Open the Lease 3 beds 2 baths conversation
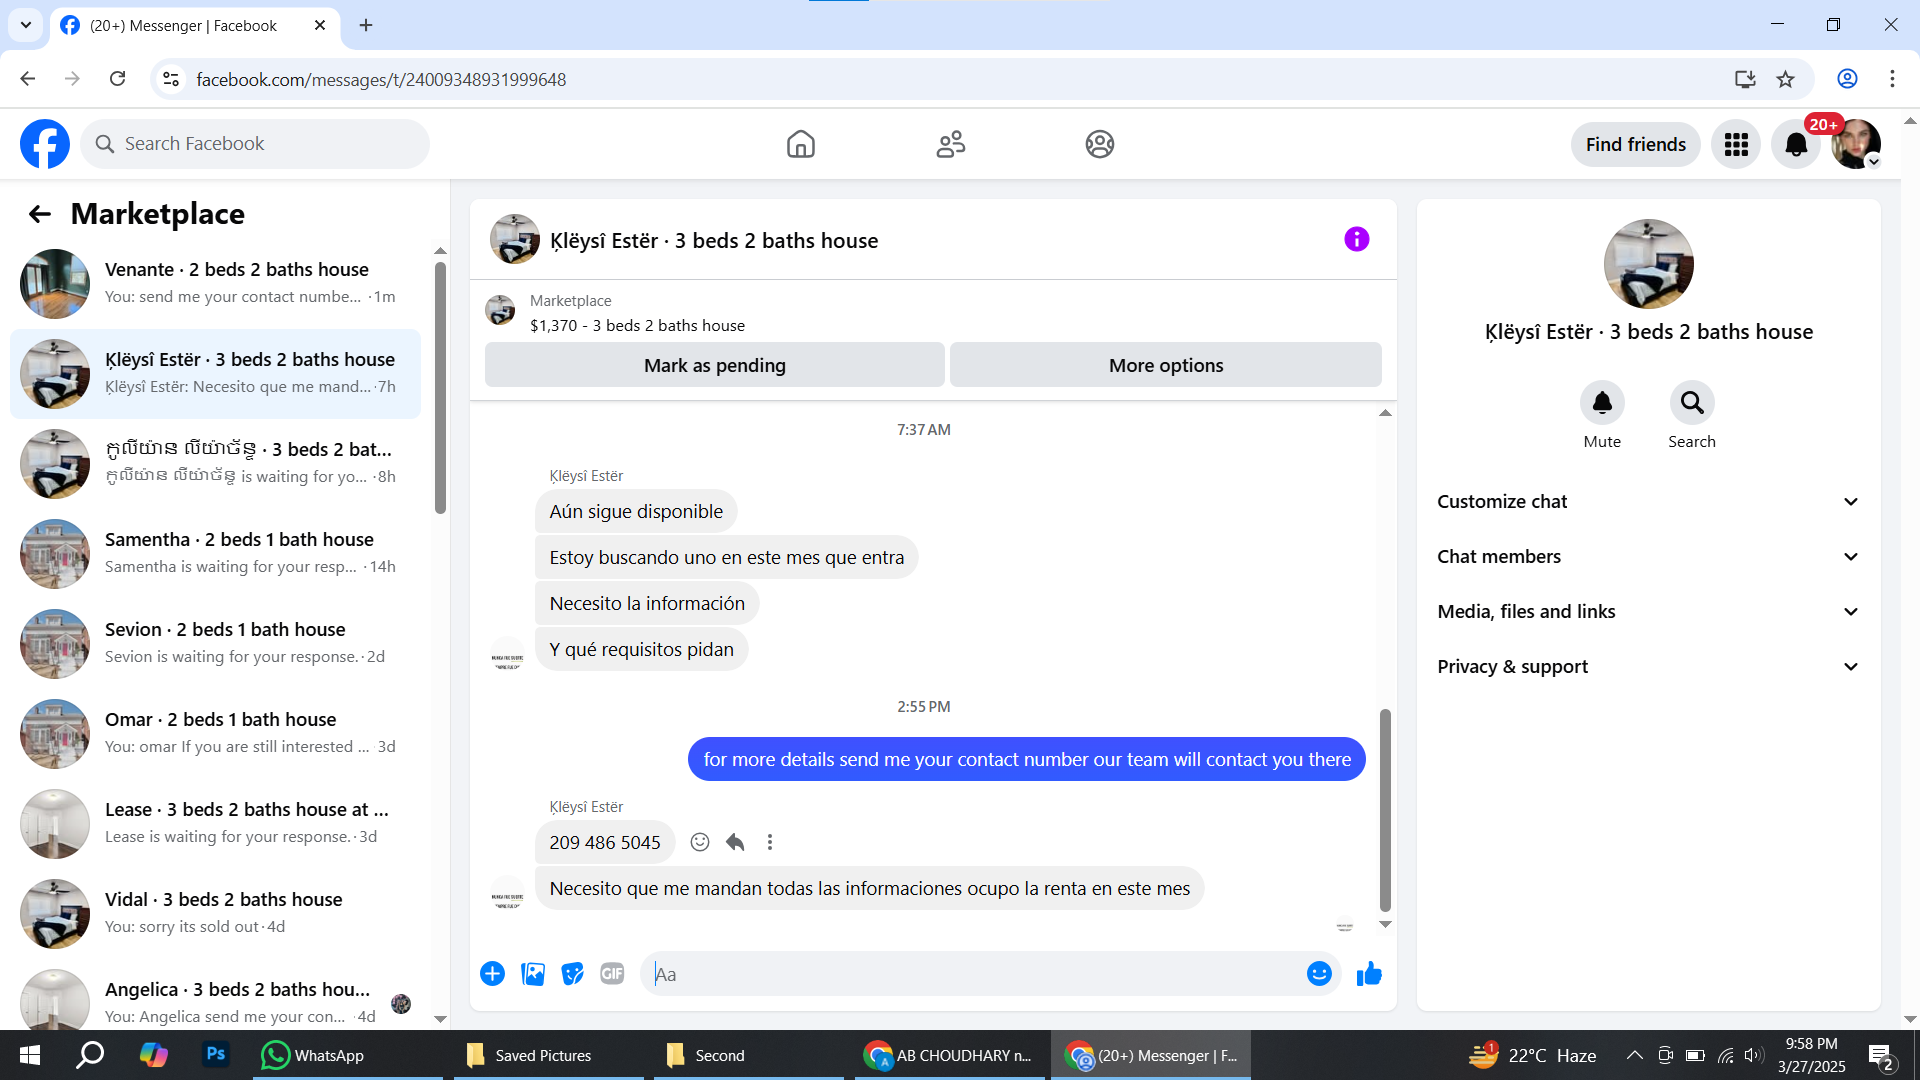The width and height of the screenshot is (1920, 1080). [215, 824]
